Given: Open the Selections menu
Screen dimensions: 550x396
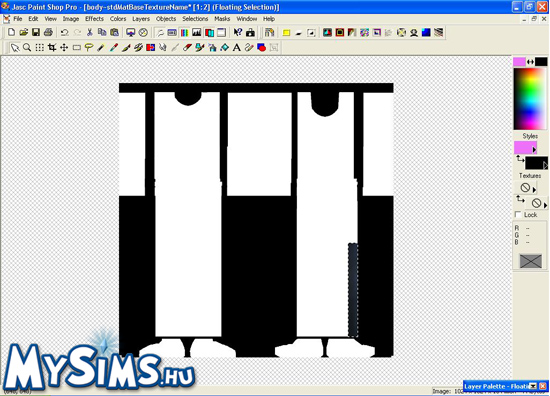Looking at the screenshot, I should click(195, 19).
